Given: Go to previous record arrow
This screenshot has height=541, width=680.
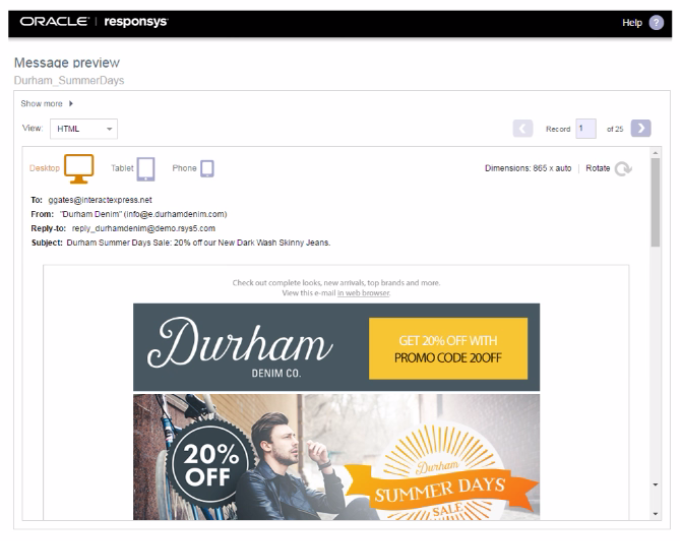Looking at the screenshot, I should [x=523, y=128].
